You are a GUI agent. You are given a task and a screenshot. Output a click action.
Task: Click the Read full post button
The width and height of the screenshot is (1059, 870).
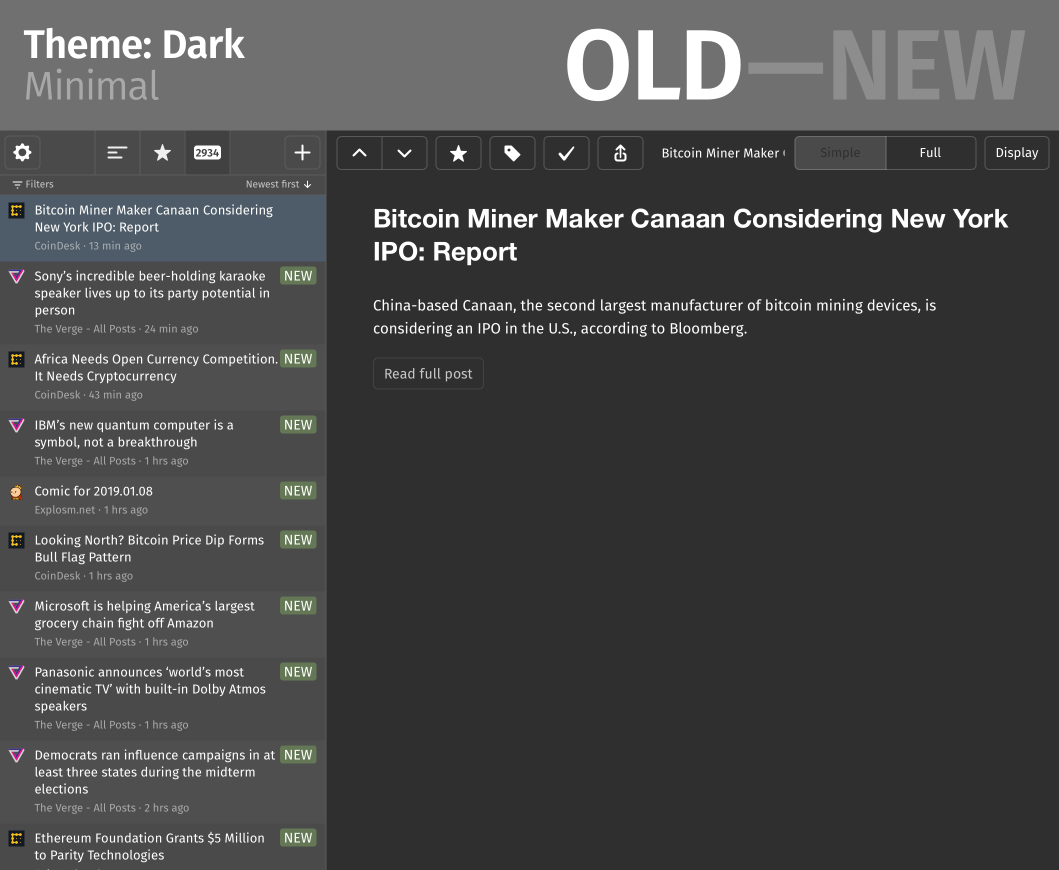[x=428, y=374]
